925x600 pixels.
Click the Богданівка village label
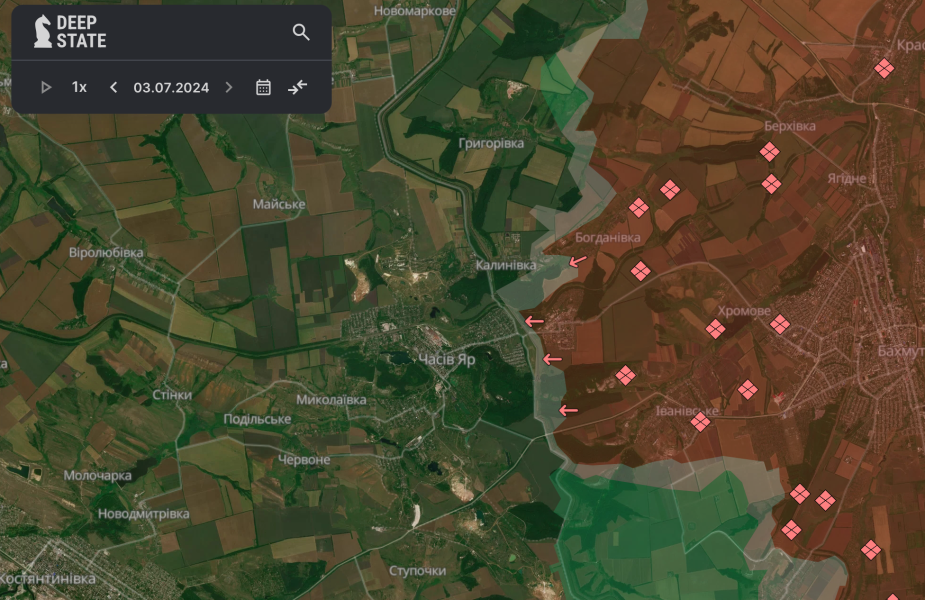(x=608, y=238)
